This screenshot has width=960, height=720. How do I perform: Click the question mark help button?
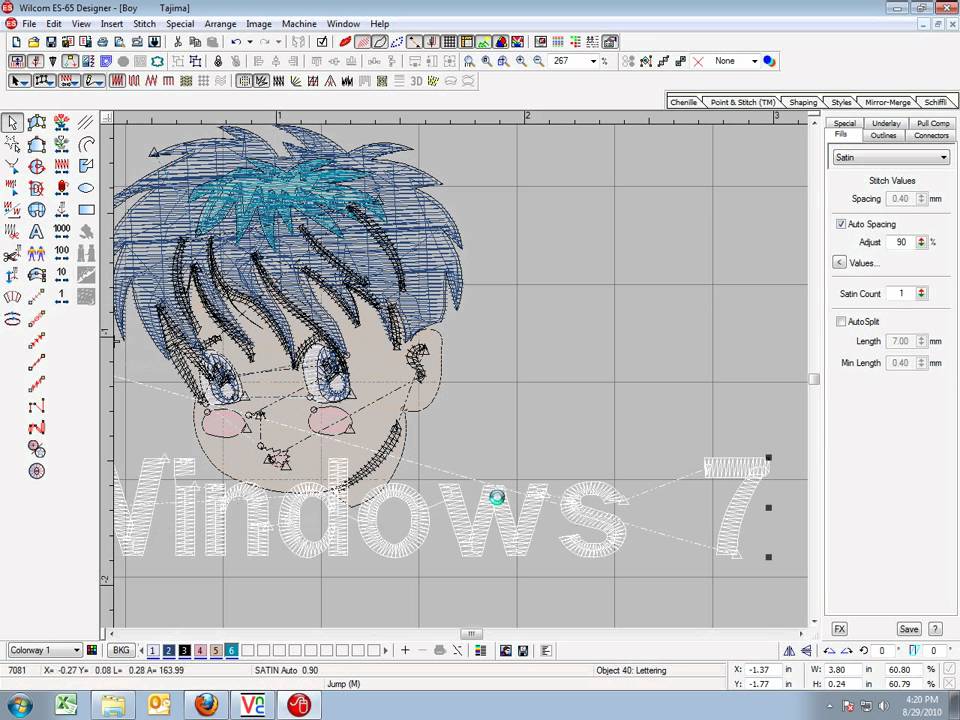coord(935,629)
